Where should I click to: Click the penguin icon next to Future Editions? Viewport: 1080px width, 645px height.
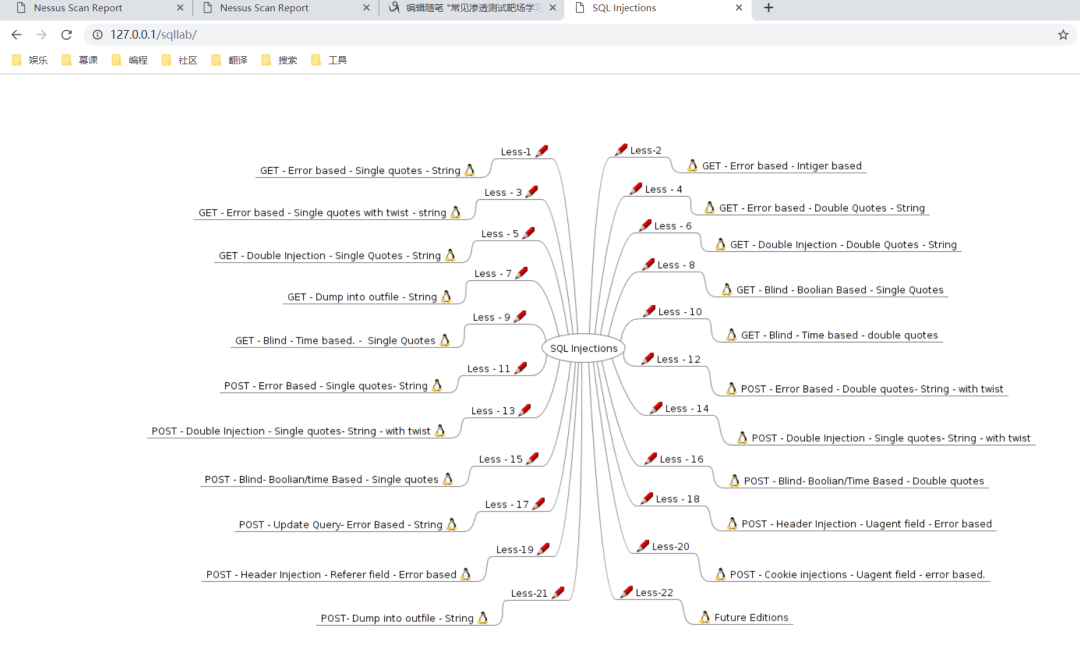[x=705, y=617]
